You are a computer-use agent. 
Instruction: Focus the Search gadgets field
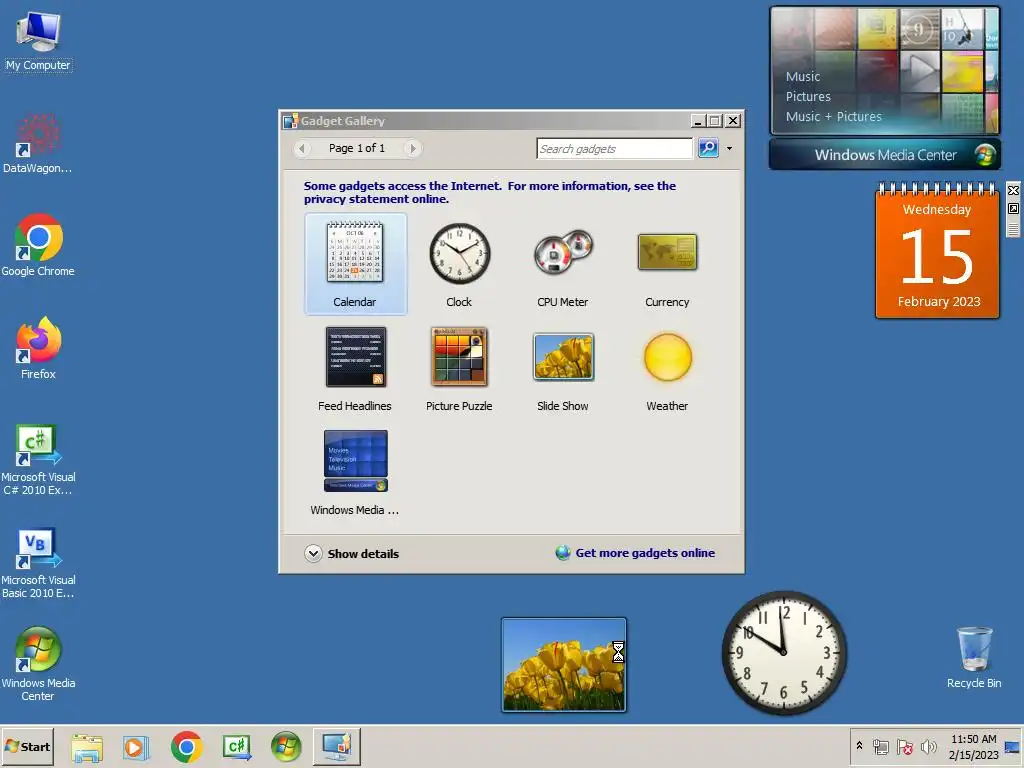coord(614,148)
